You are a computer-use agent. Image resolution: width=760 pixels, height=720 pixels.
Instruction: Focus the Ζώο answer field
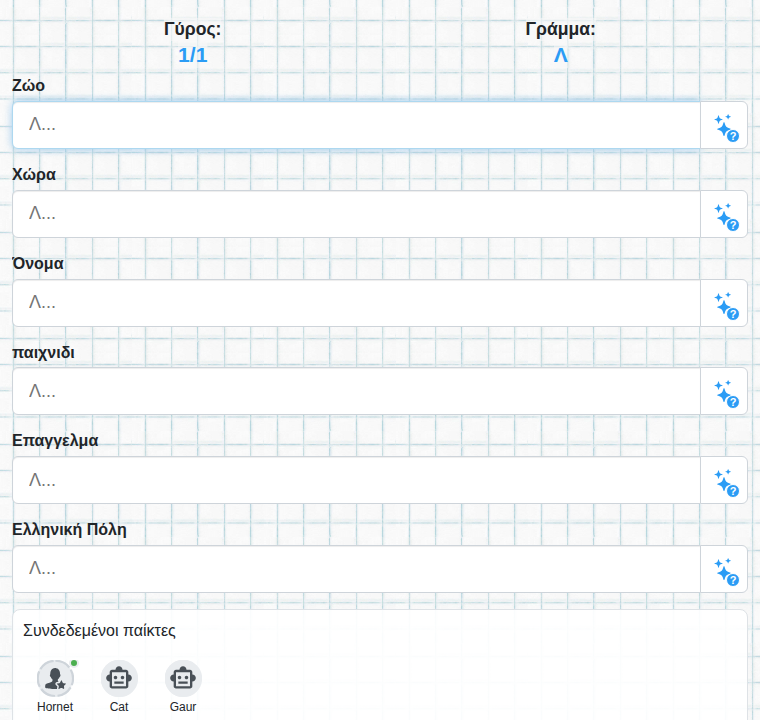[x=357, y=126]
